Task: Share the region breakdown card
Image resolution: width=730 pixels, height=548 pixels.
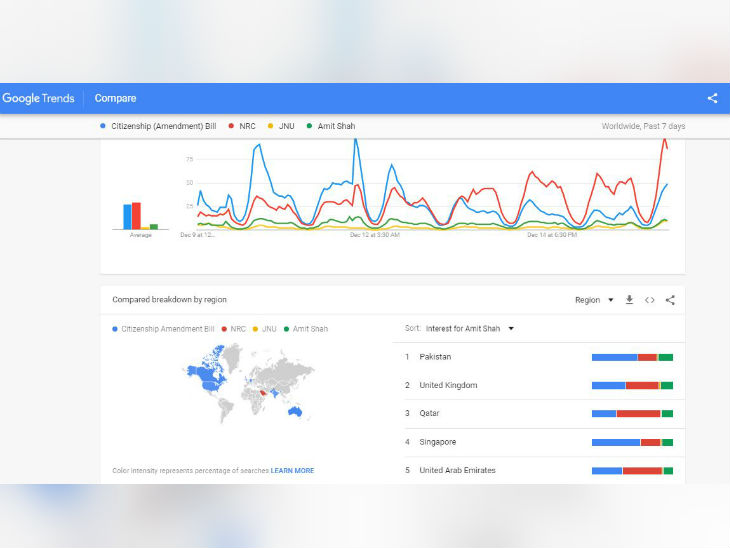Action: [x=670, y=300]
